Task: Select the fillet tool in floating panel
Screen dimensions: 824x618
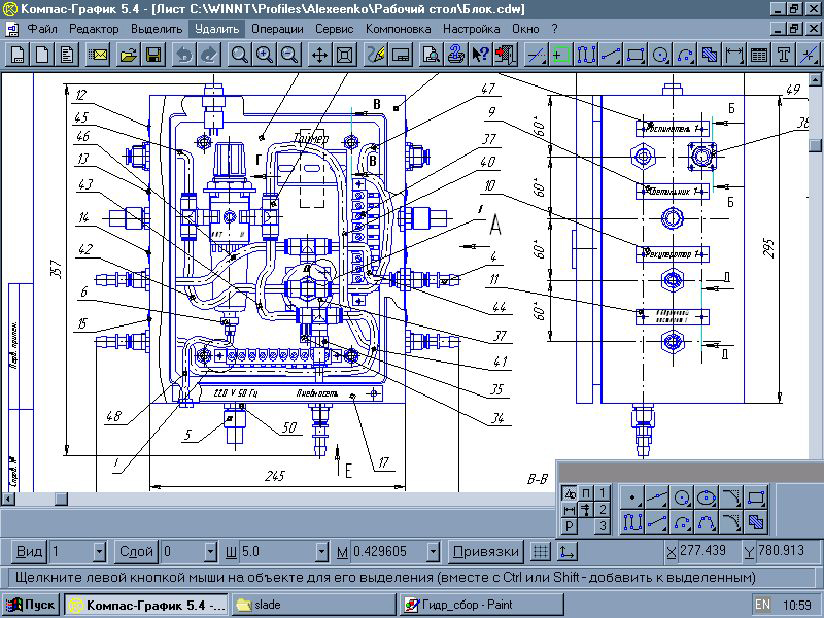Action: [x=732, y=522]
